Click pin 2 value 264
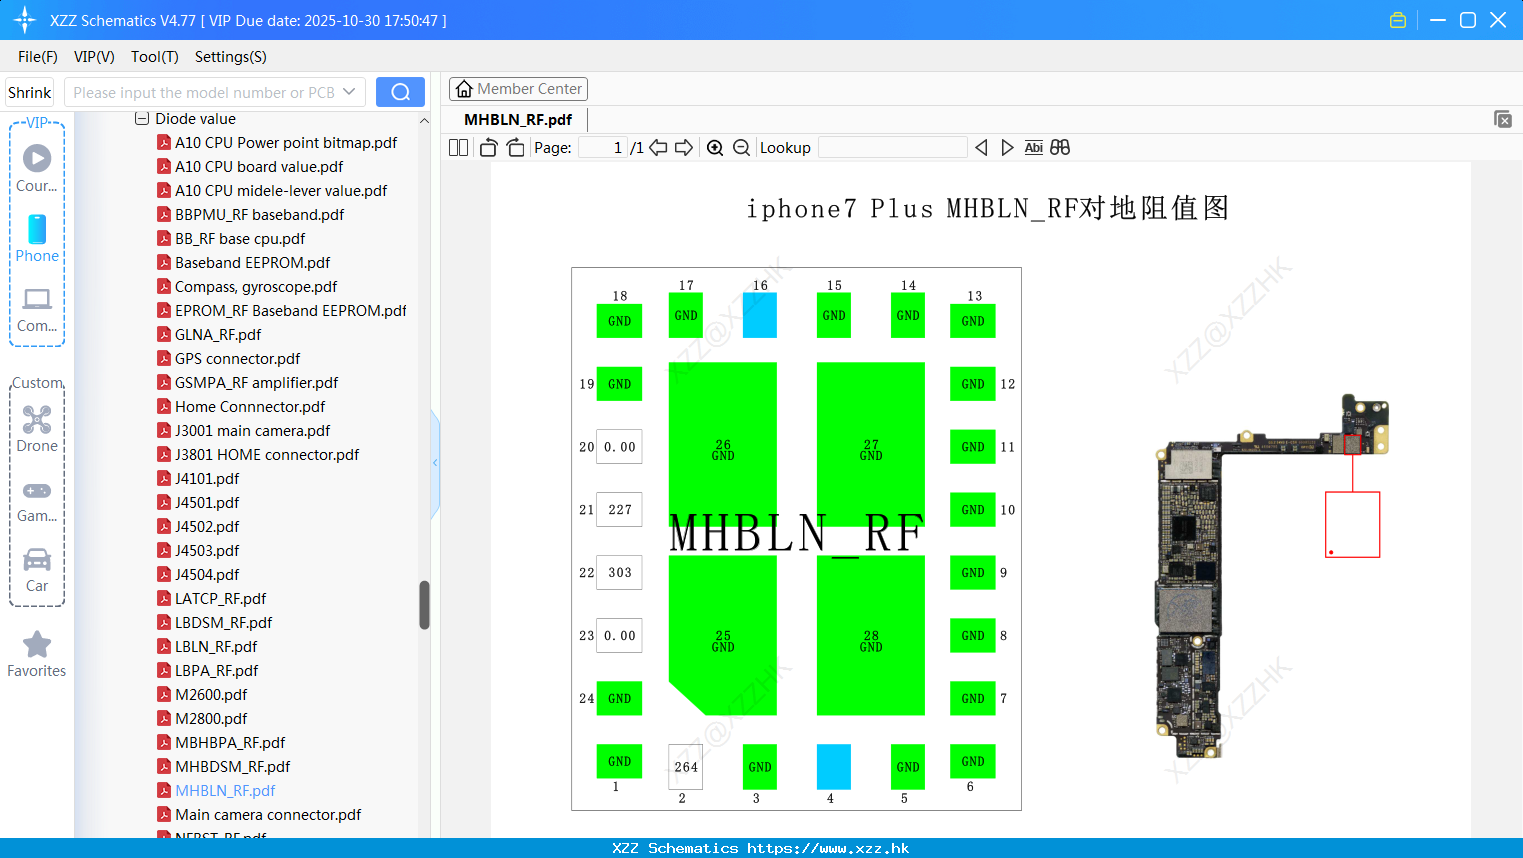Image resolution: width=1523 pixels, height=858 pixels. (x=686, y=767)
